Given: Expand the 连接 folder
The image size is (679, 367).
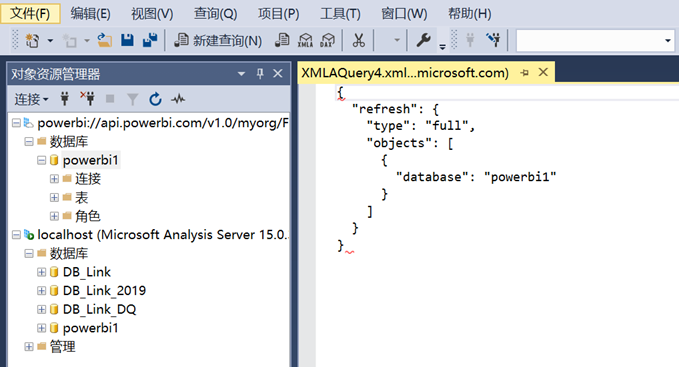Looking at the screenshot, I should pyautogui.click(x=54, y=179).
